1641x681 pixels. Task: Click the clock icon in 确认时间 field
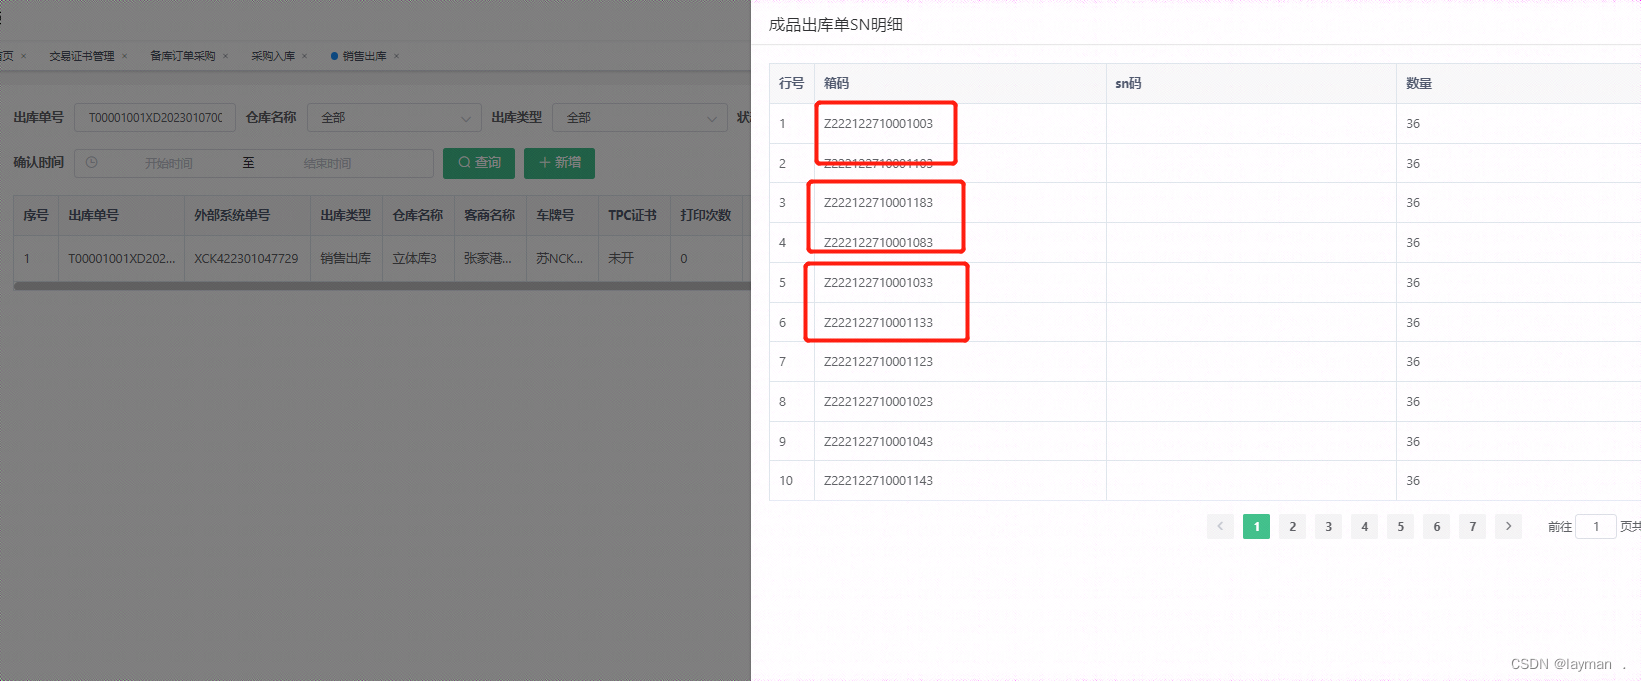click(x=92, y=162)
